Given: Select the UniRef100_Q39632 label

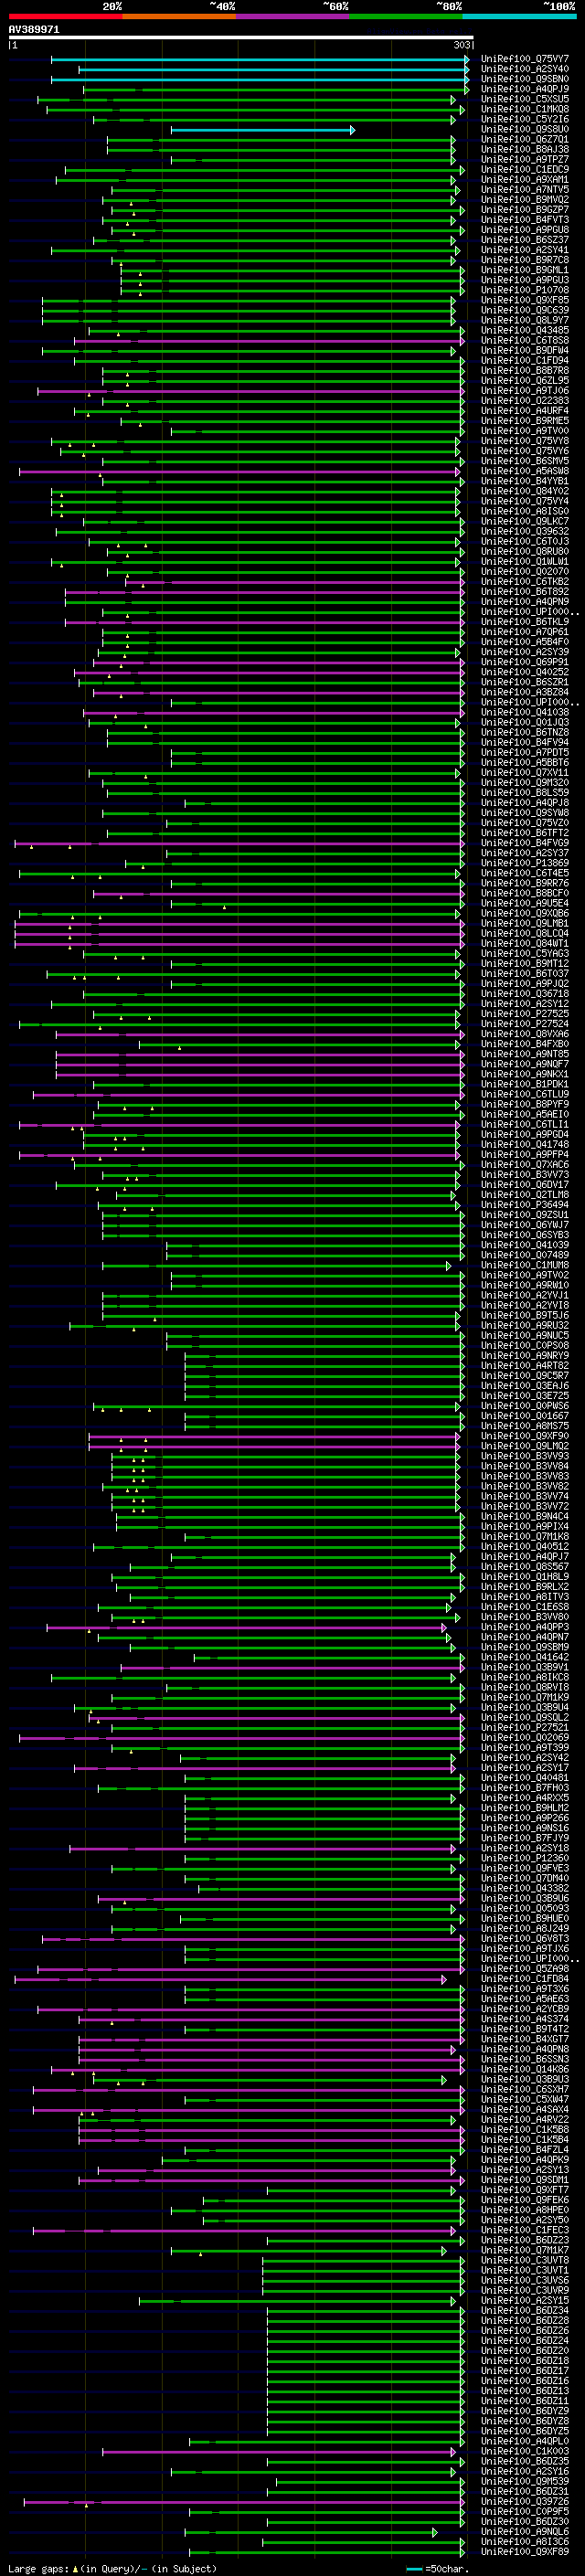Looking at the screenshot, I should tap(524, 531).
